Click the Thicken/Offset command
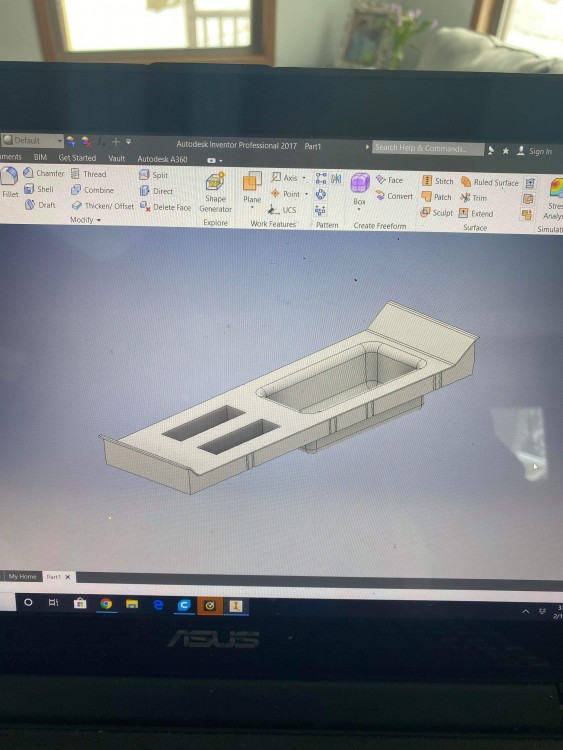The width and height of the screenshot is (563, 750). [102, 206]
